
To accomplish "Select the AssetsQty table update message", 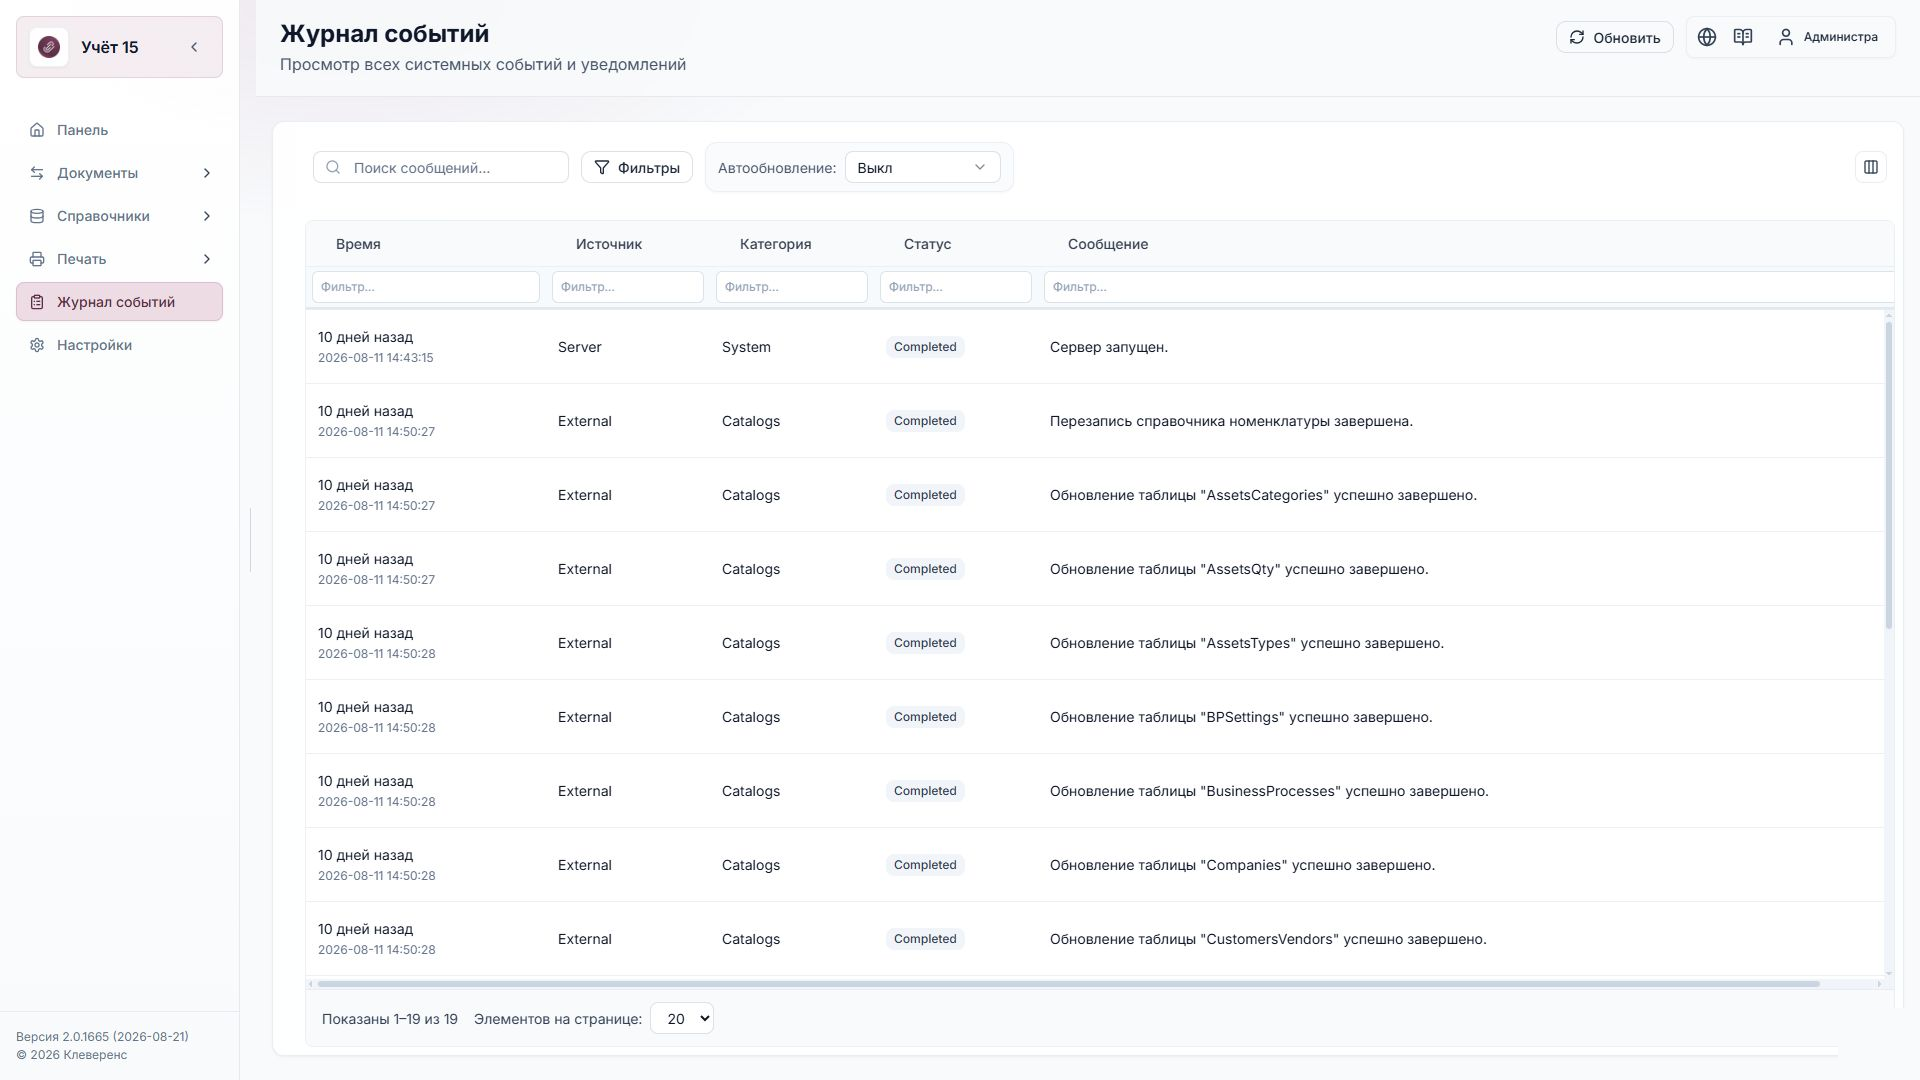I will click(1239, 569).
